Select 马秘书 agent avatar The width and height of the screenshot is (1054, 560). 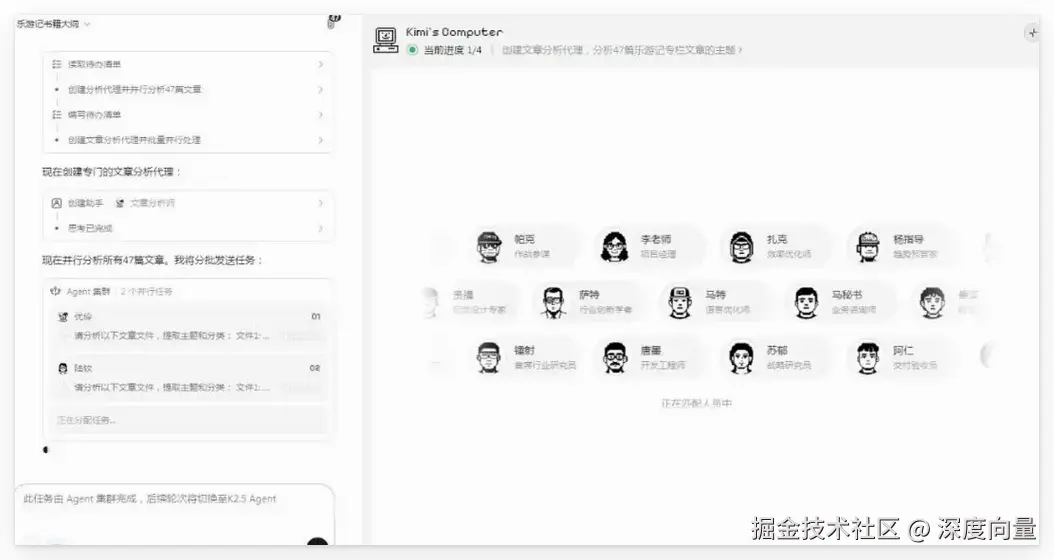click(806, 302)
